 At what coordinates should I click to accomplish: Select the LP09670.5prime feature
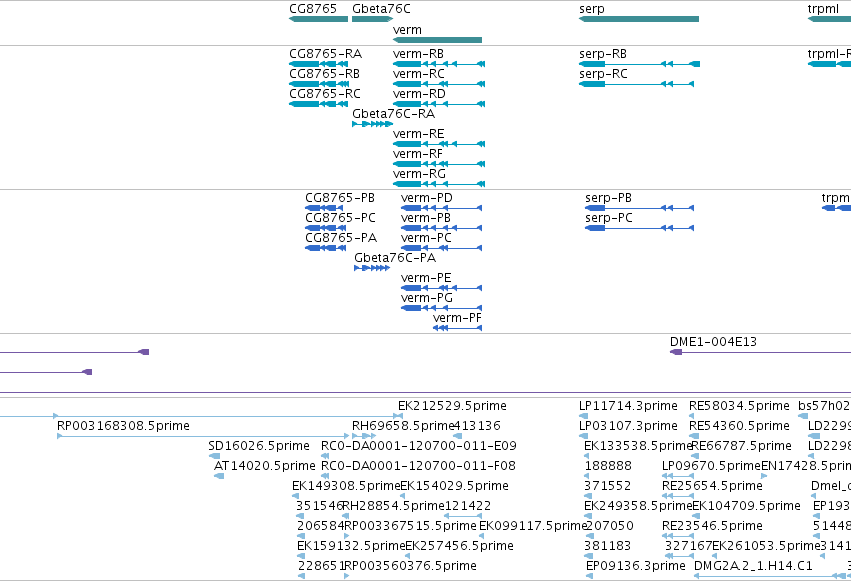pos(678,476)
